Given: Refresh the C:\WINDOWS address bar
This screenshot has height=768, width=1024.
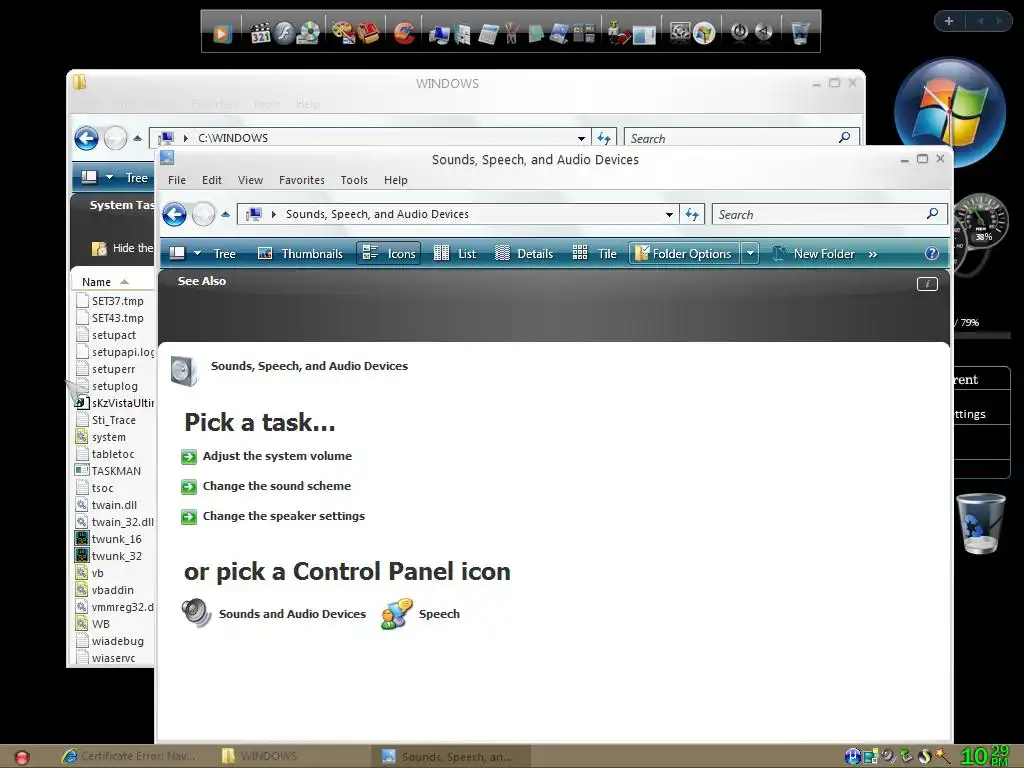Looking at the screenshot, I should (604, 138).
